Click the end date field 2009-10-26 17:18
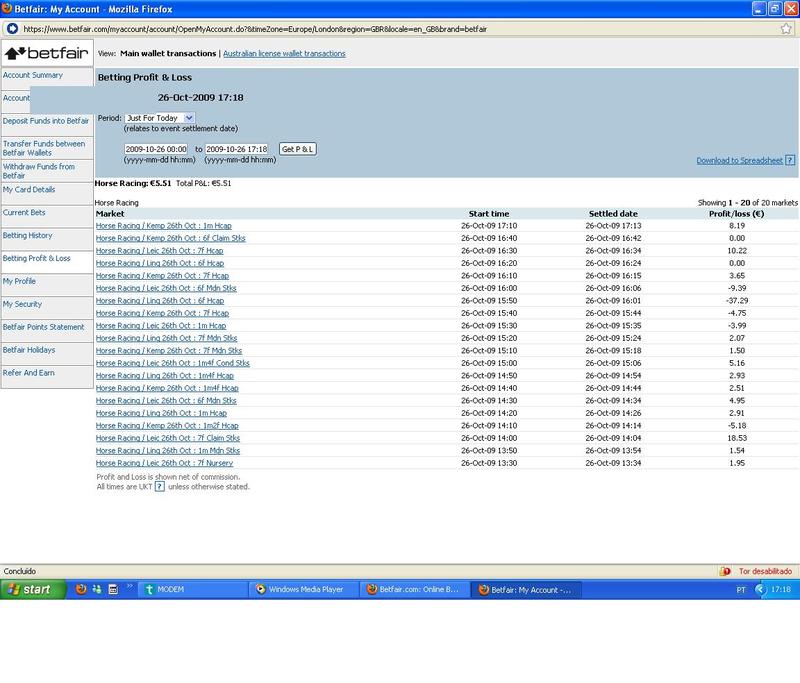 click(x=237, y=149)
